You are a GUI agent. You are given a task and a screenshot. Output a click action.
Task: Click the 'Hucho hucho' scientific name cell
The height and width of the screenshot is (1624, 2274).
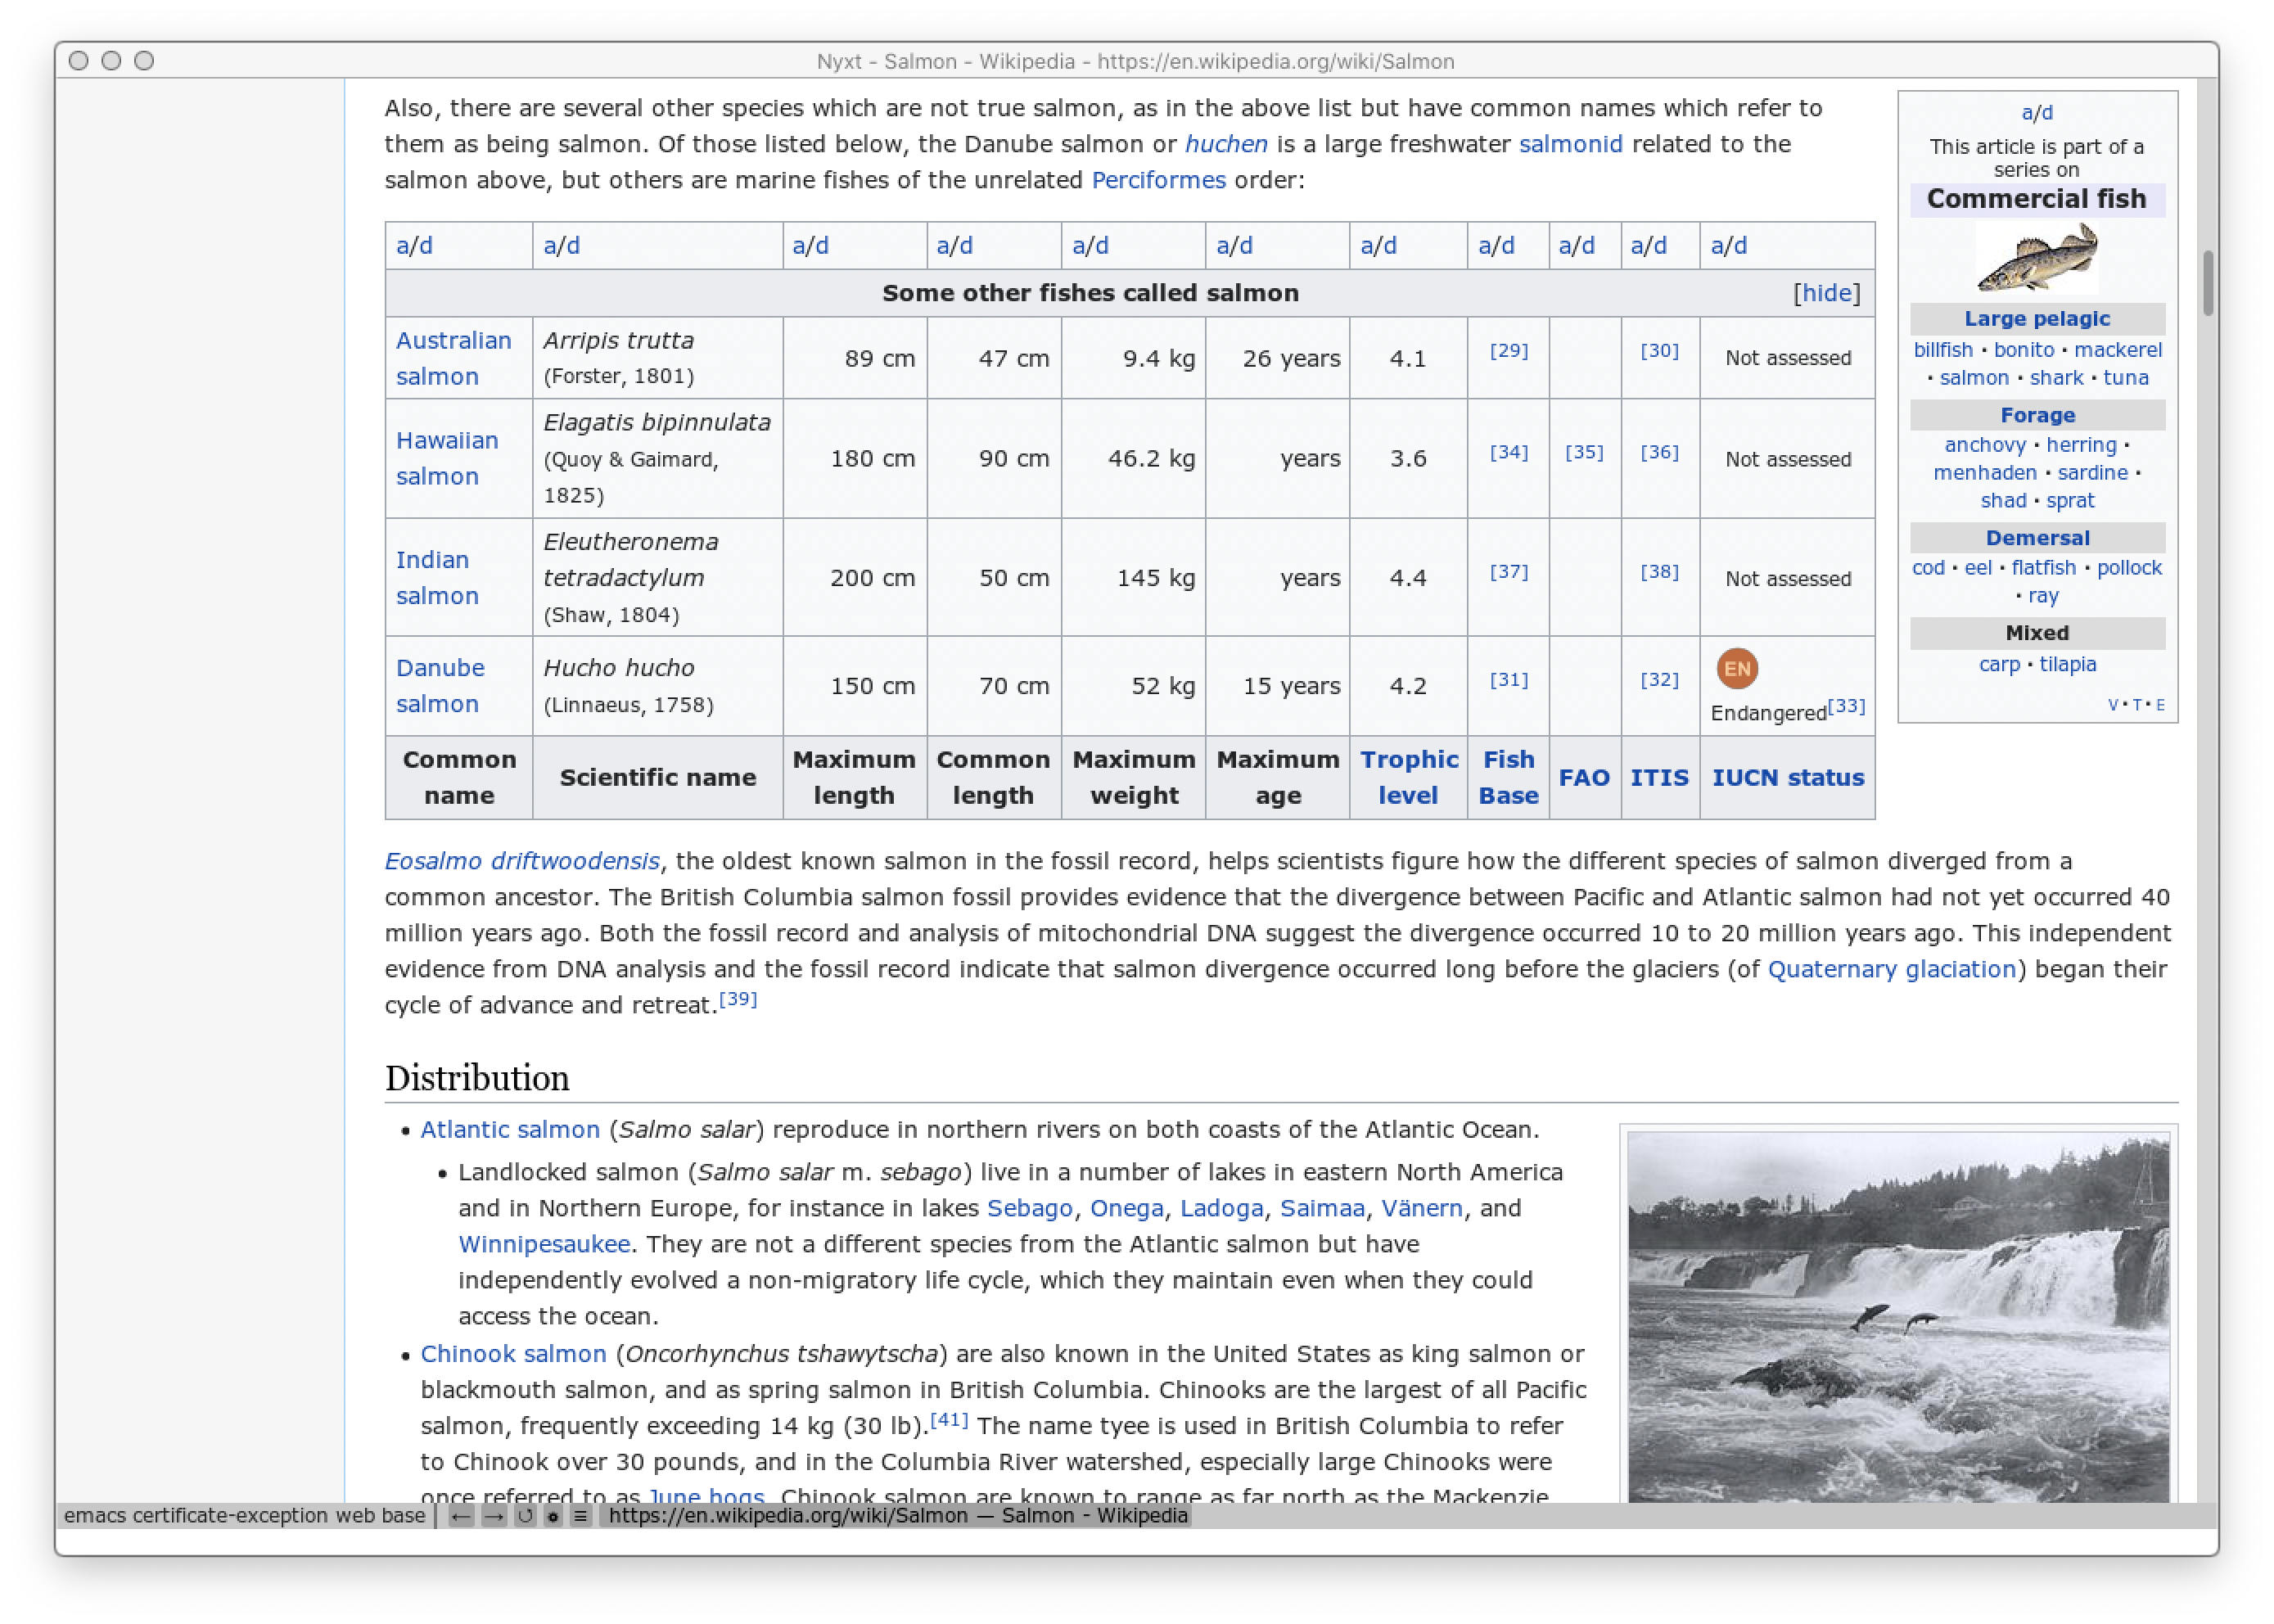[657, 685]
